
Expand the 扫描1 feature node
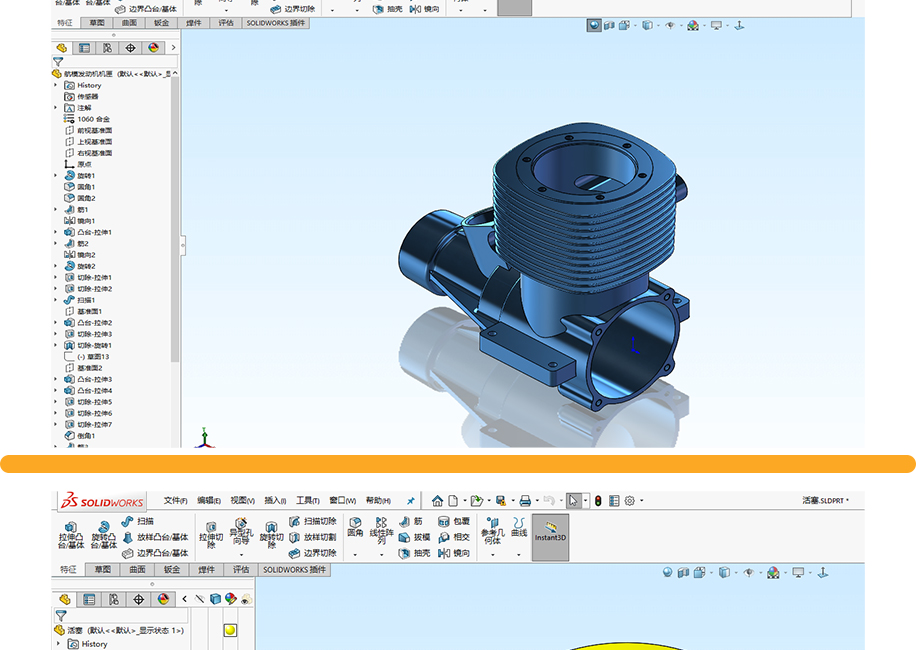coord(56,300)
